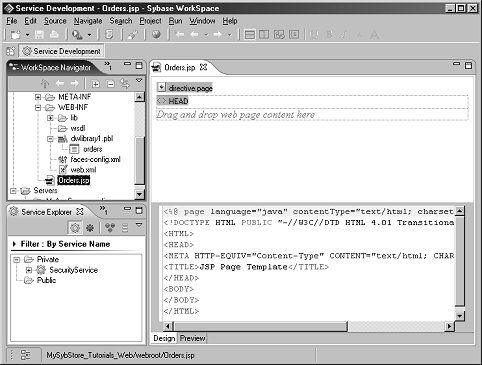Click the dark gear icon in Service Explorer
The height and width of the screenshot is (365, 482).
(x=90, y=228)
